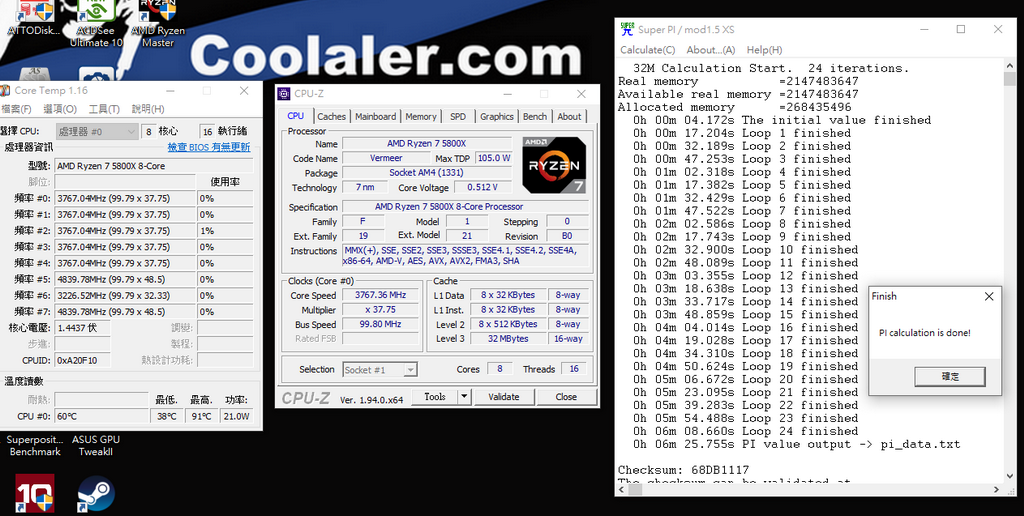The height and width of the screenshot is (516, 1024).
Task: Close the Finish dialog with X
Action: [x=989, y=297]
